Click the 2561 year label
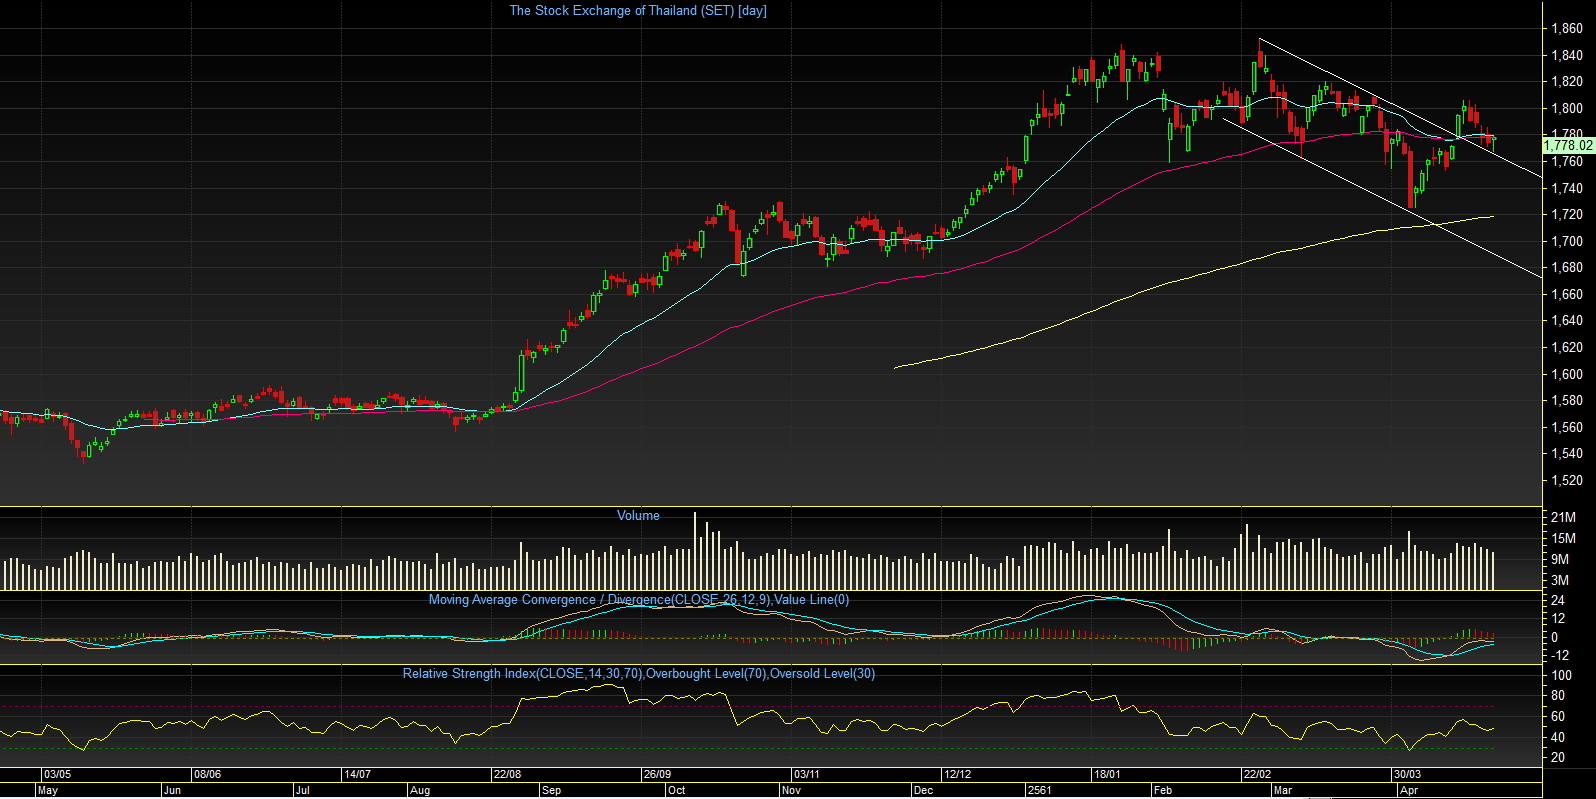Screen dimensions: 1596x799 pyautogui.click(x=1040, y=791)
